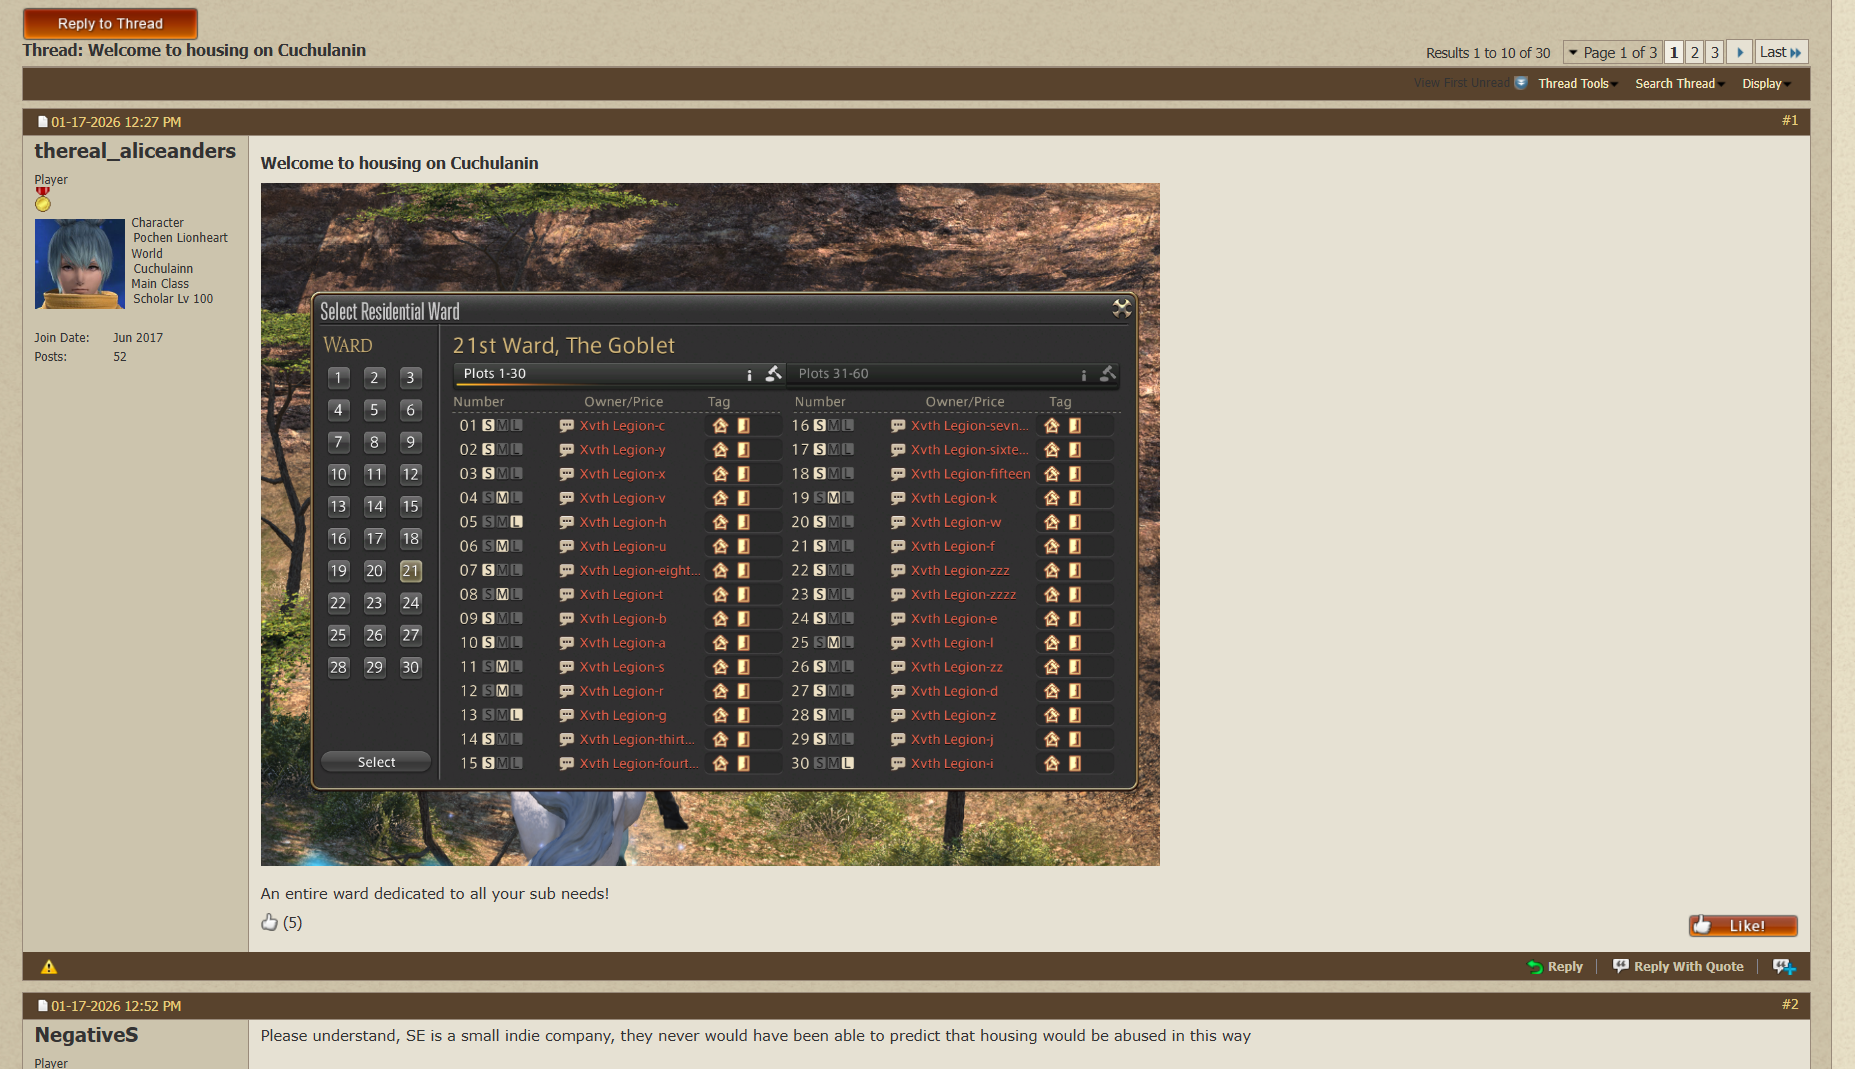Expand the Search Thread menu
Image resolution: width=1855 pixels, height=1069 pixels.
1679,83
